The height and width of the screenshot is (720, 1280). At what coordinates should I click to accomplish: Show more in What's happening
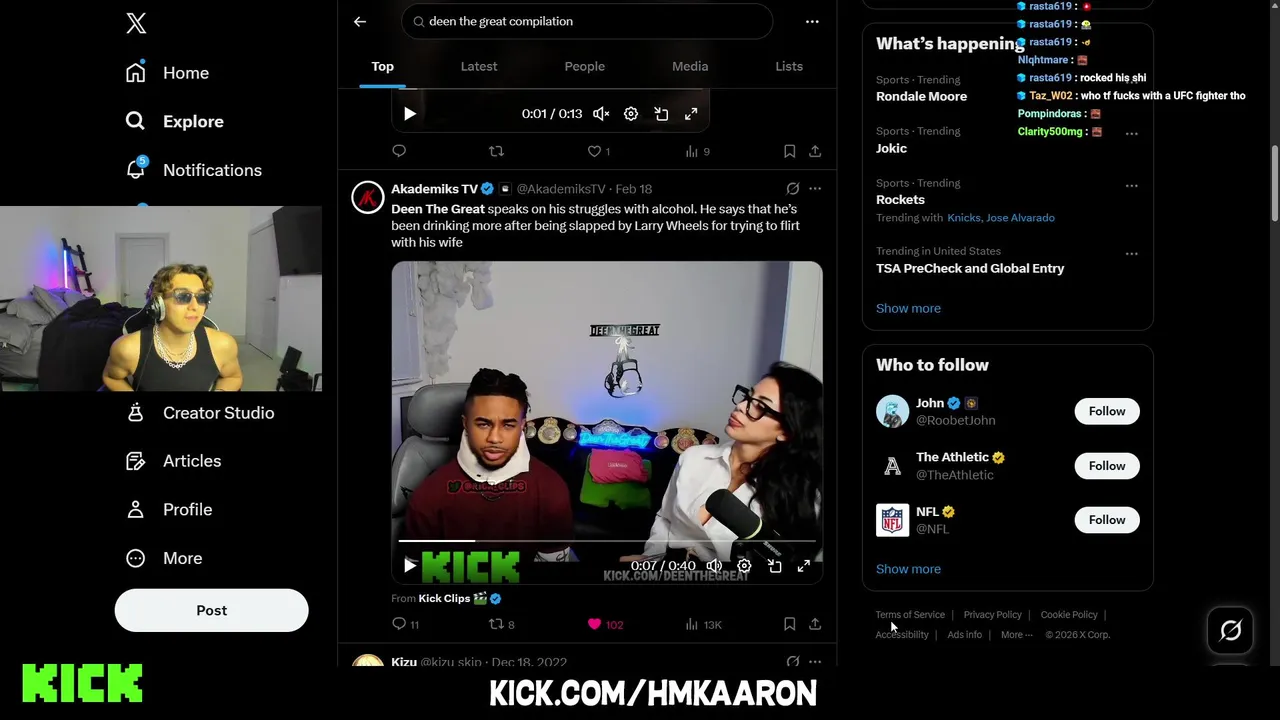click(x=908, y=308)
